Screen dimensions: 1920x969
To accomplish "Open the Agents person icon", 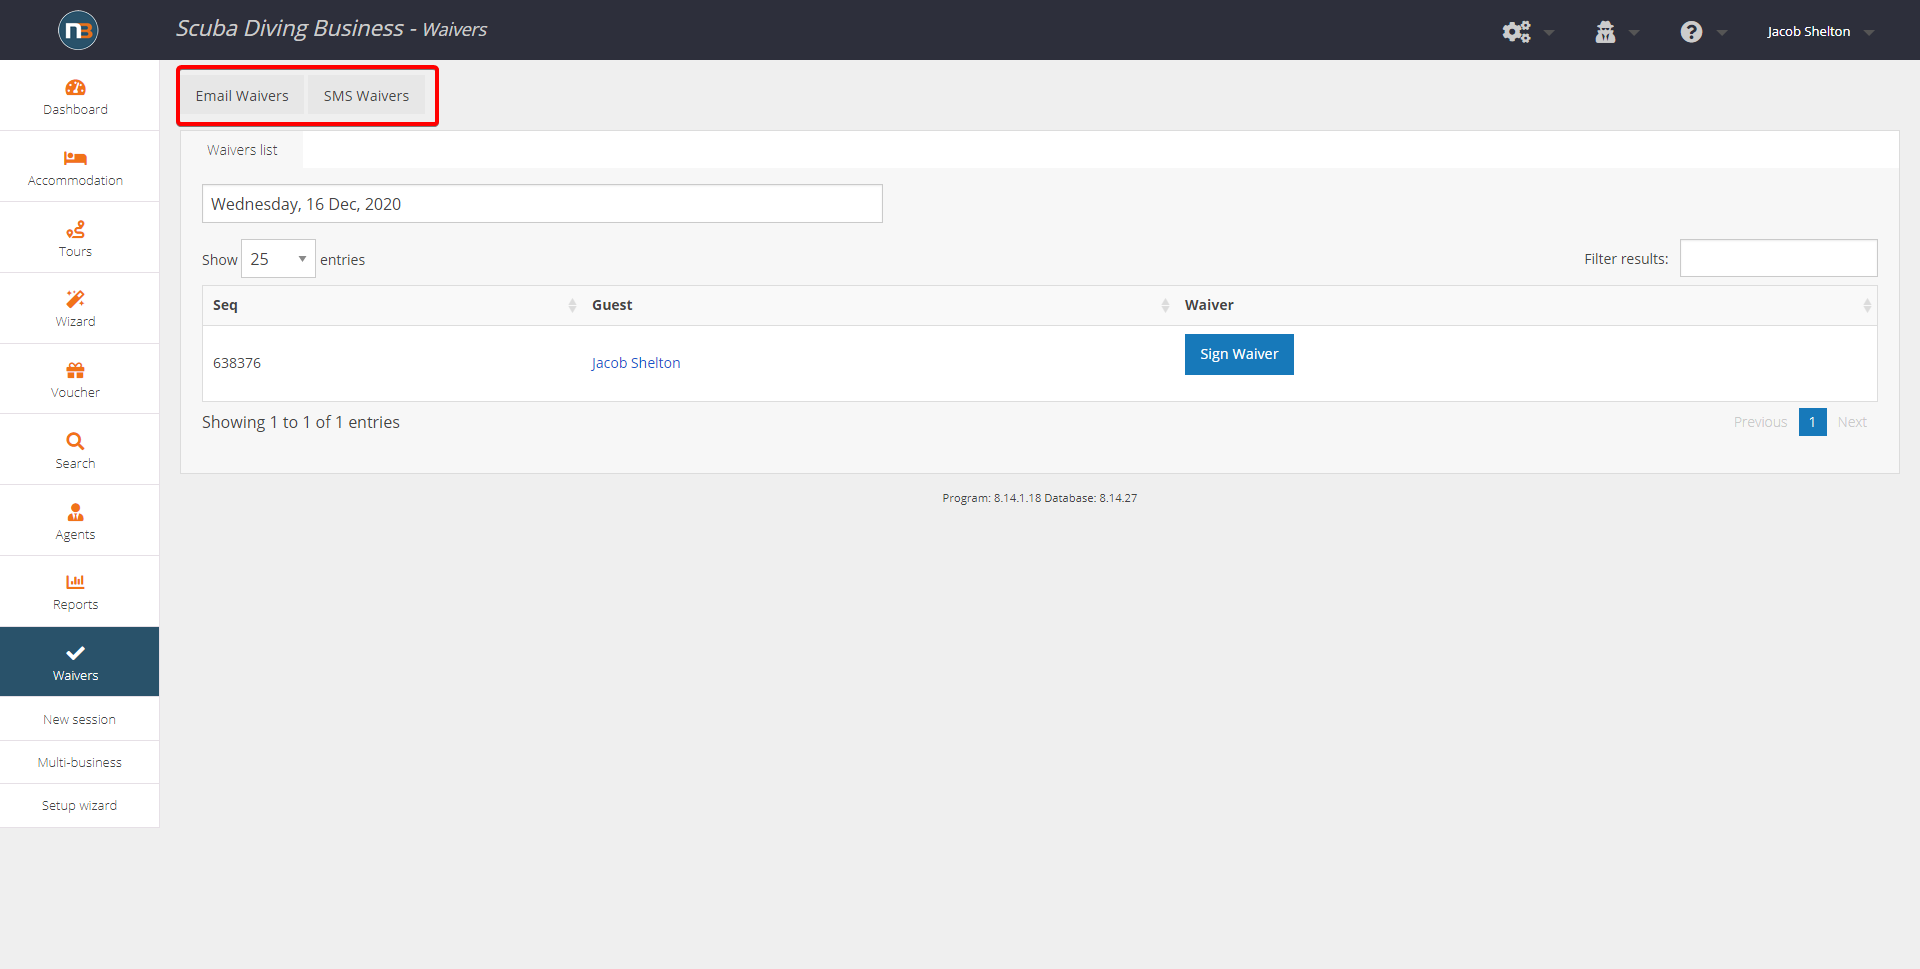I will click(x=75, y=512).
